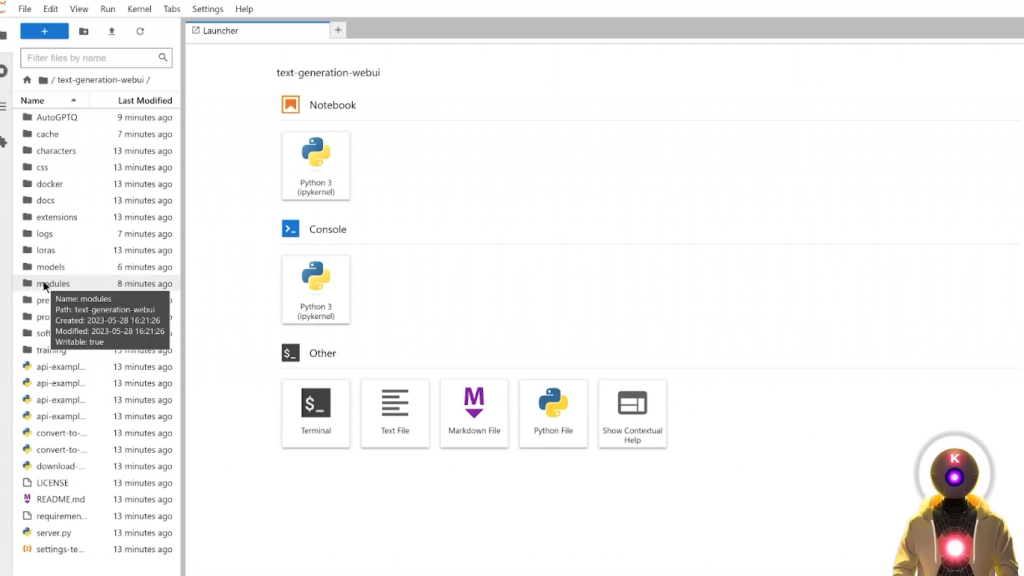Click the 9 minutes ago modified time
The height and width of the screenshot is (576, 1024).
click(145, 118)
